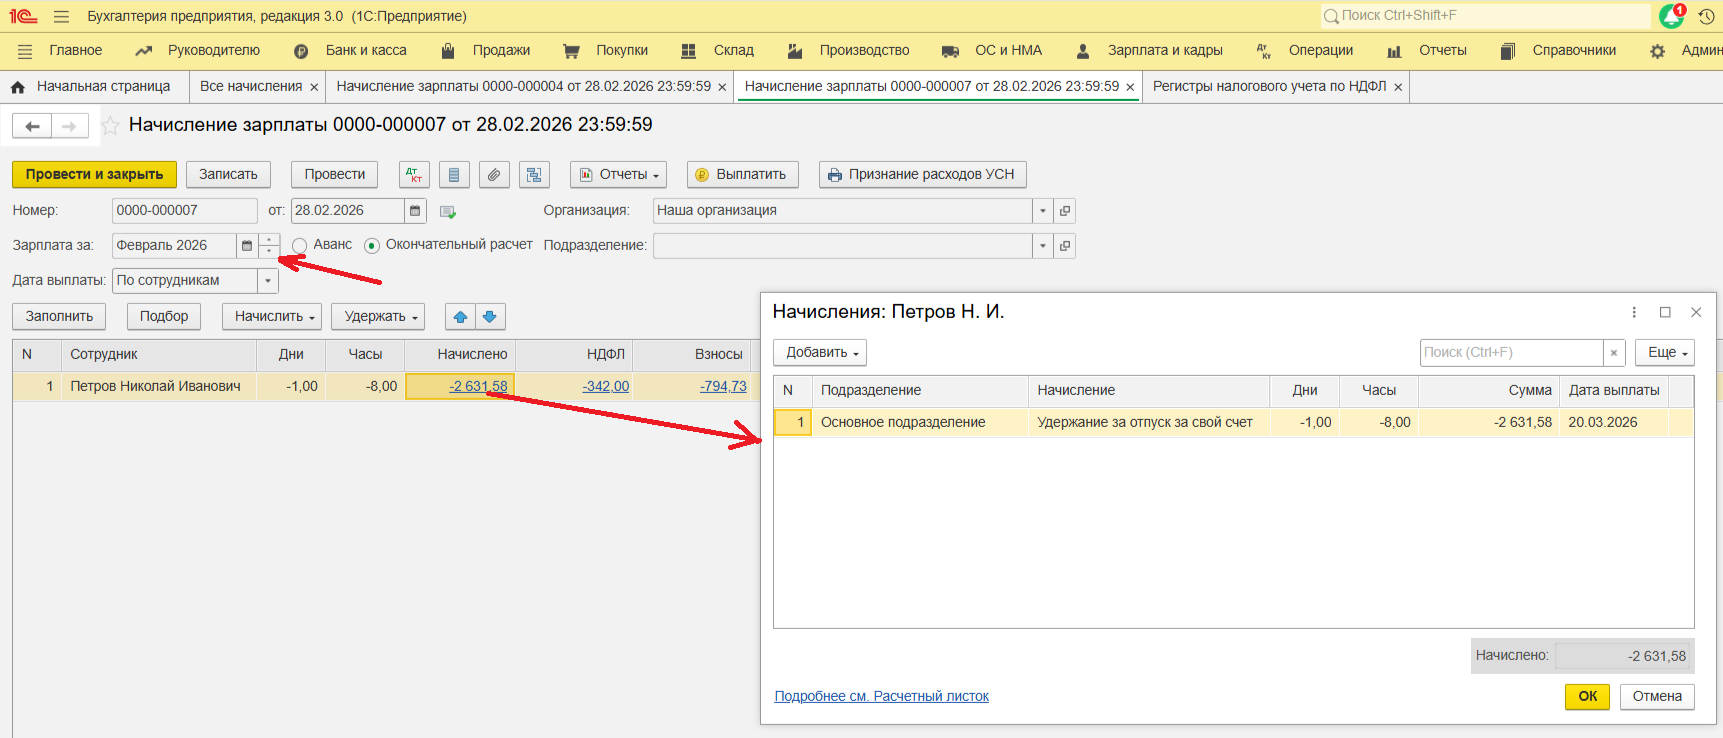
Task: Open the 1C logo menu
Action: (x=23, y=17)
